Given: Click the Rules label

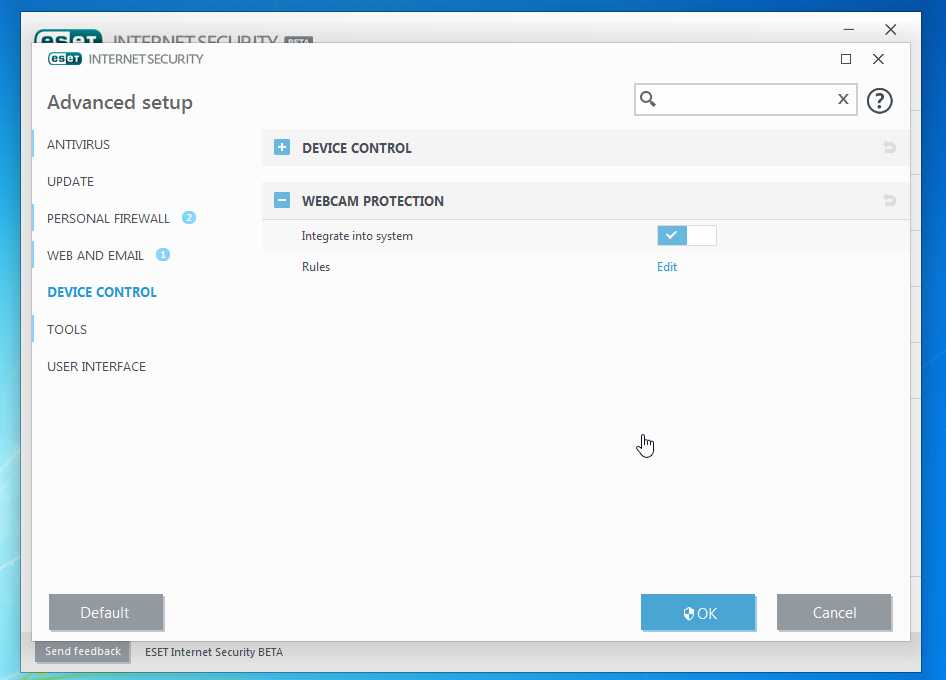Looking at the screenshot, I should point(316,267).
